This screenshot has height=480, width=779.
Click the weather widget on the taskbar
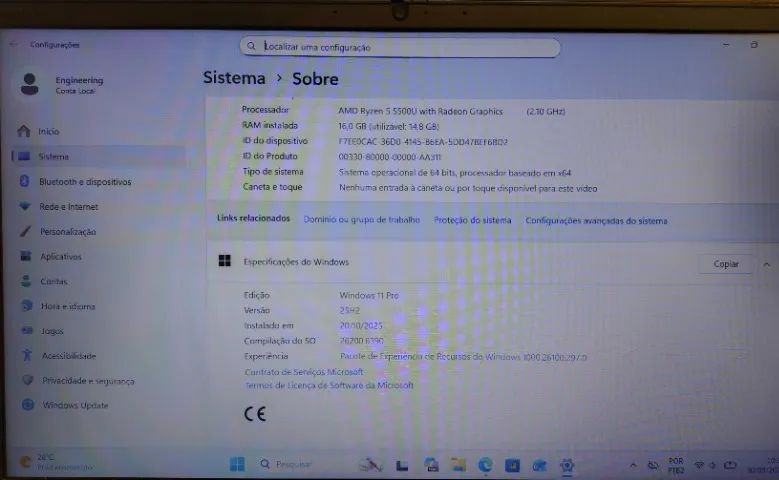click(56, 462)
